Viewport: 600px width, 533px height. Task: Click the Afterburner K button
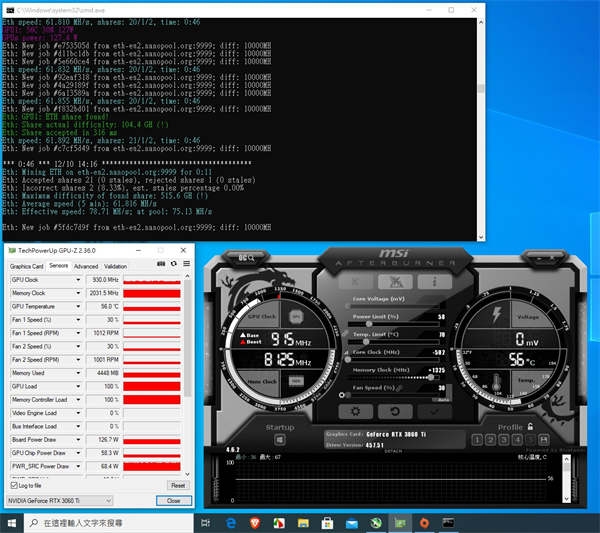pos(356,282)
